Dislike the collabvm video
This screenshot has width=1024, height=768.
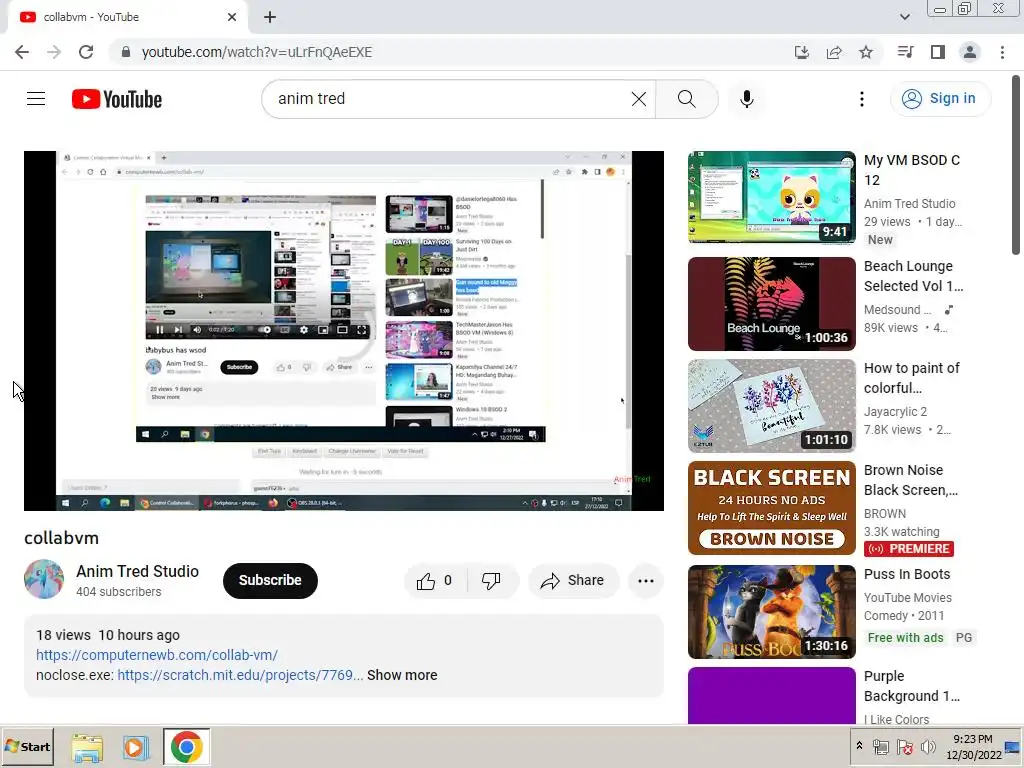pos(492,581)
